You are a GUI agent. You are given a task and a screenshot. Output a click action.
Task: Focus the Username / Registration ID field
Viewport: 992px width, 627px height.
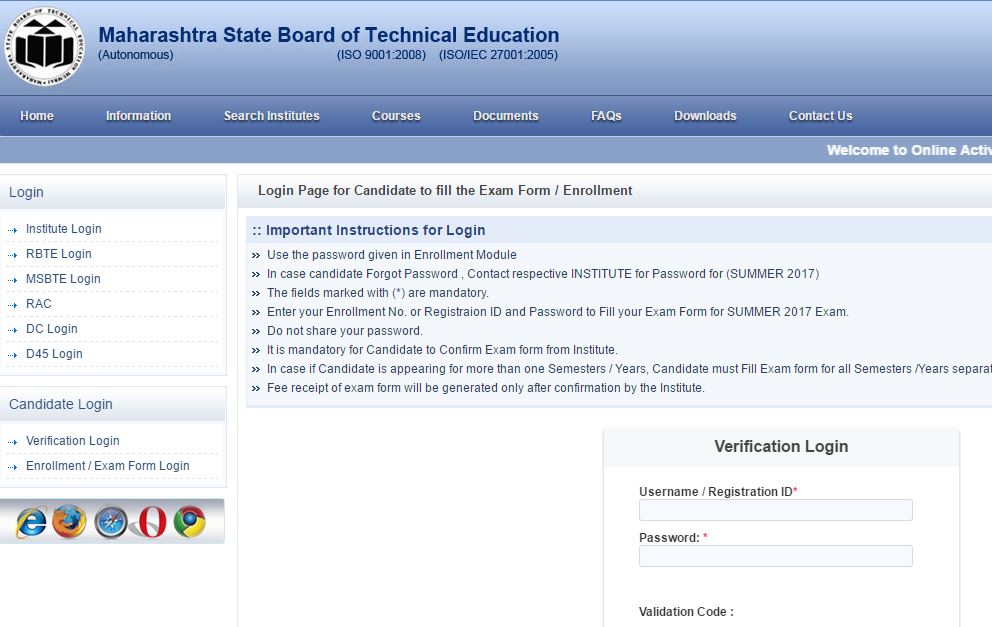coord(776,510)
